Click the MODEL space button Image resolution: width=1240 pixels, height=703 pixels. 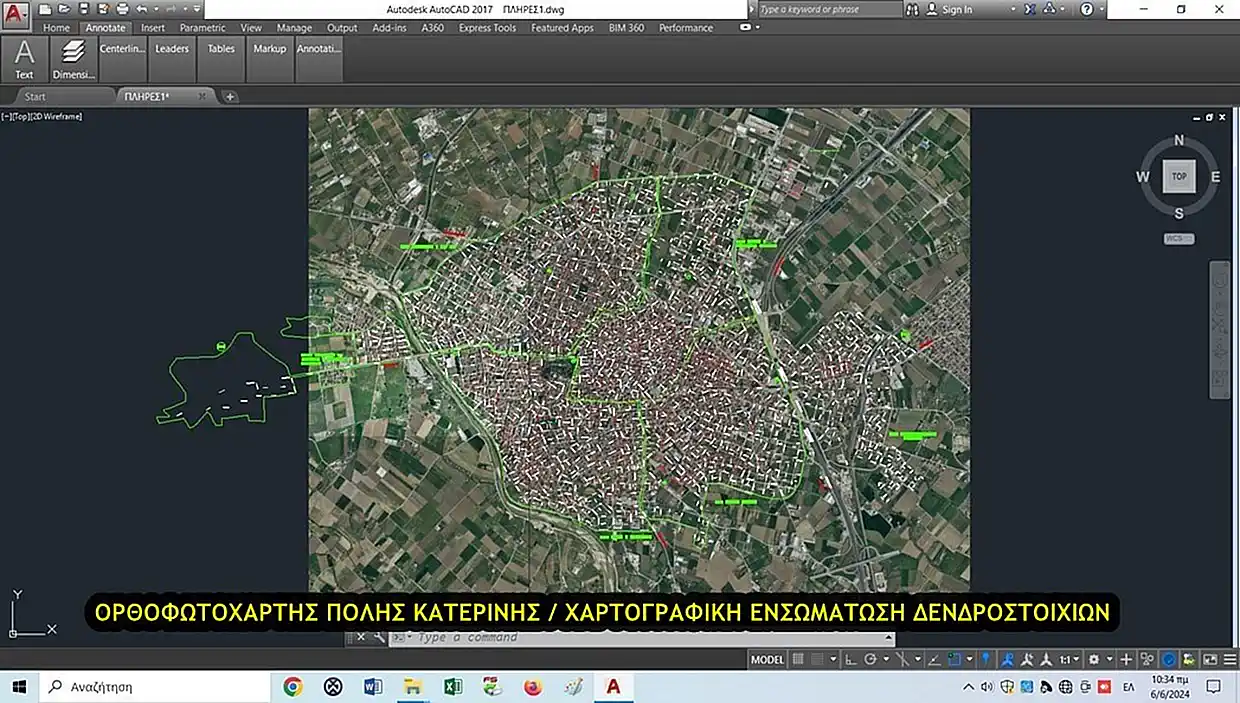coord(767,659)
